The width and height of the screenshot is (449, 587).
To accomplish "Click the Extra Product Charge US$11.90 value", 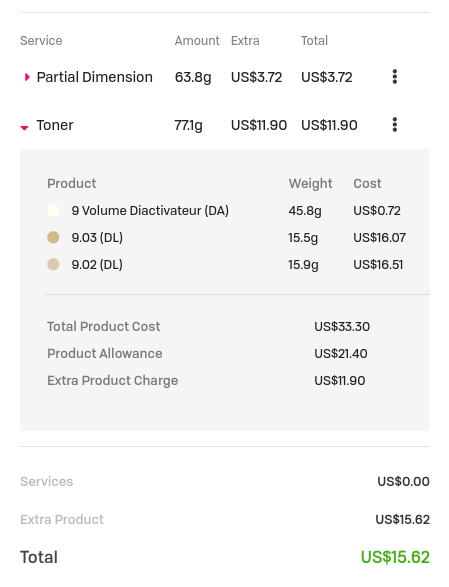I will click(x=340, y=381).
